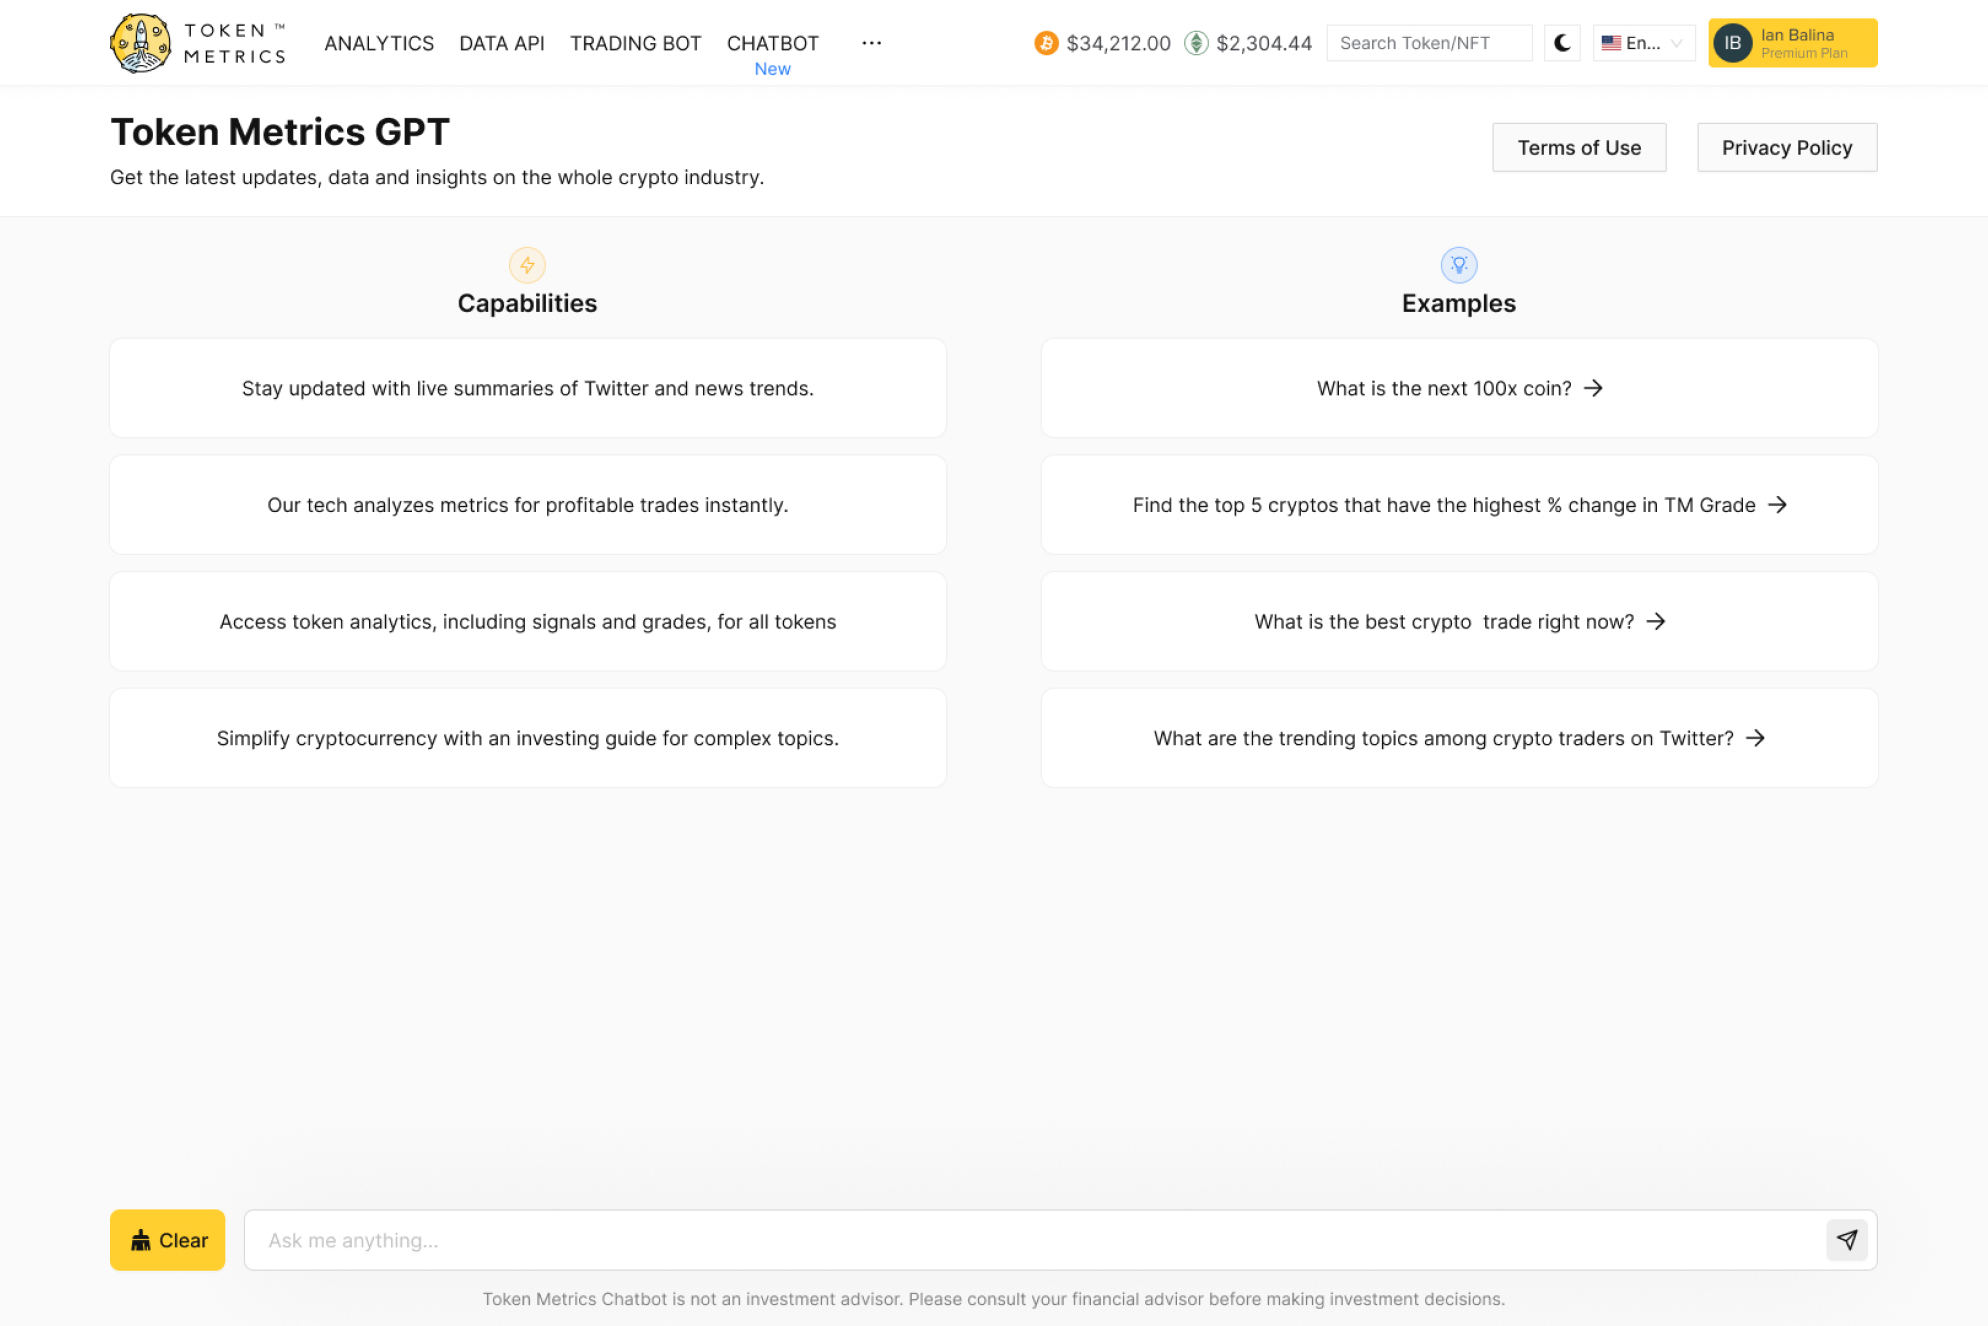Send the message with paper plane icon
1988x1326 pixels.
coord(1846,1240)
